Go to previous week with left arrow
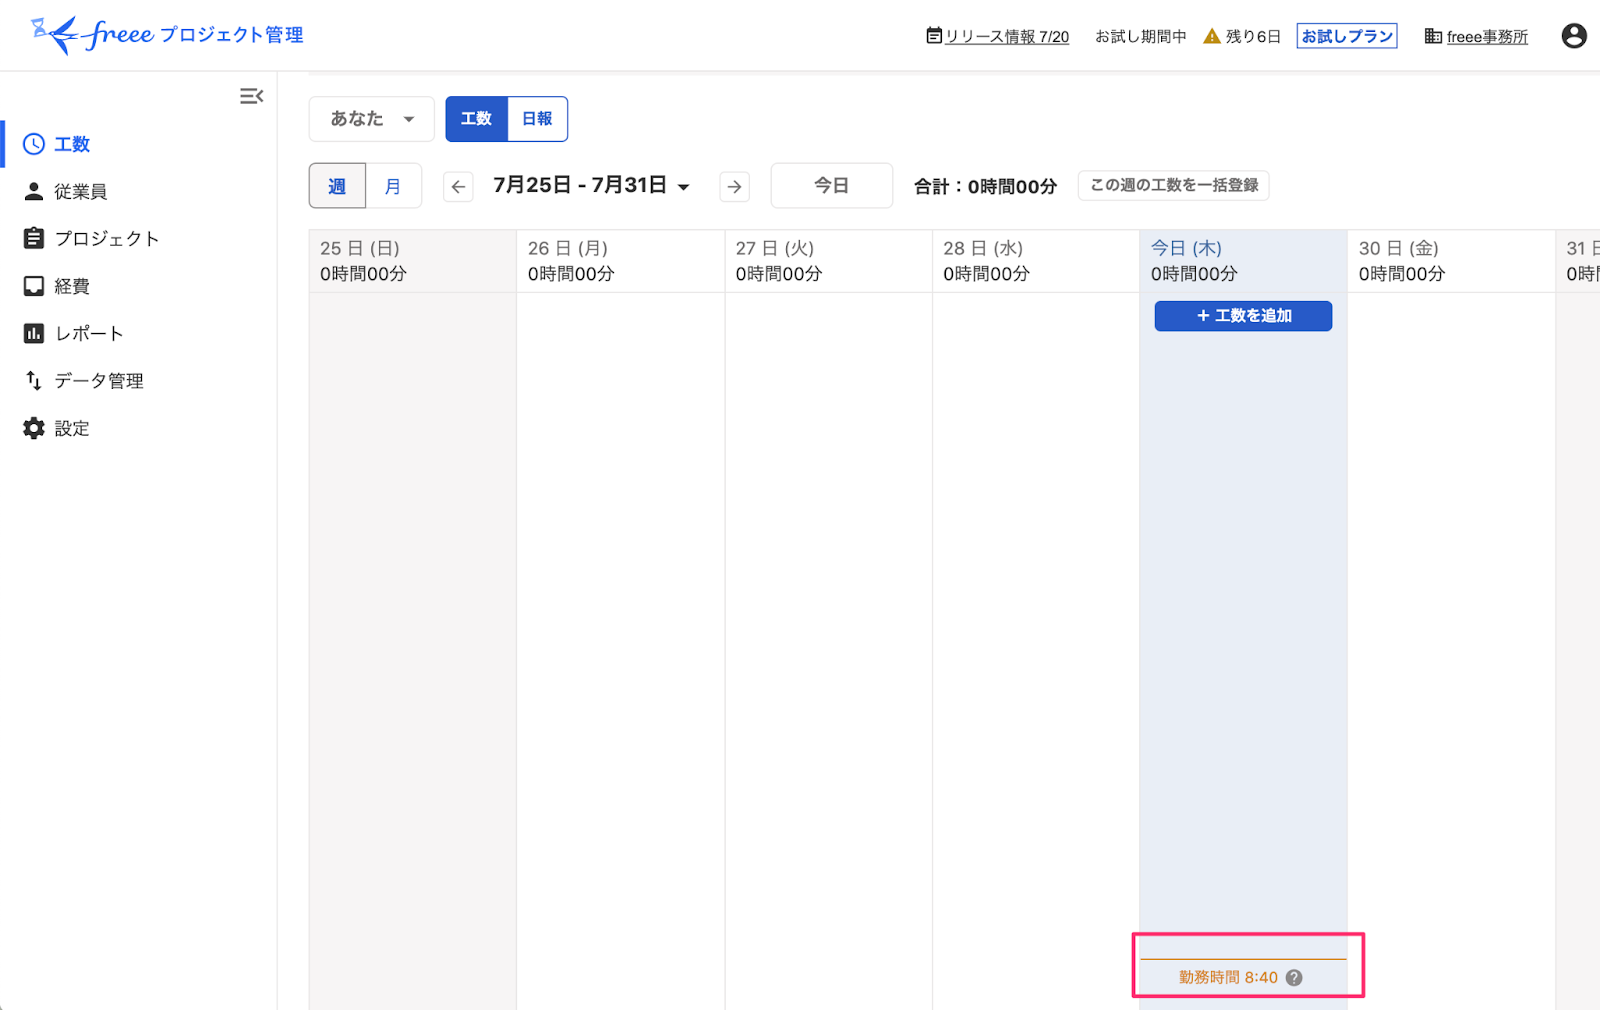1600x1010 pixels. pos(458,186)
